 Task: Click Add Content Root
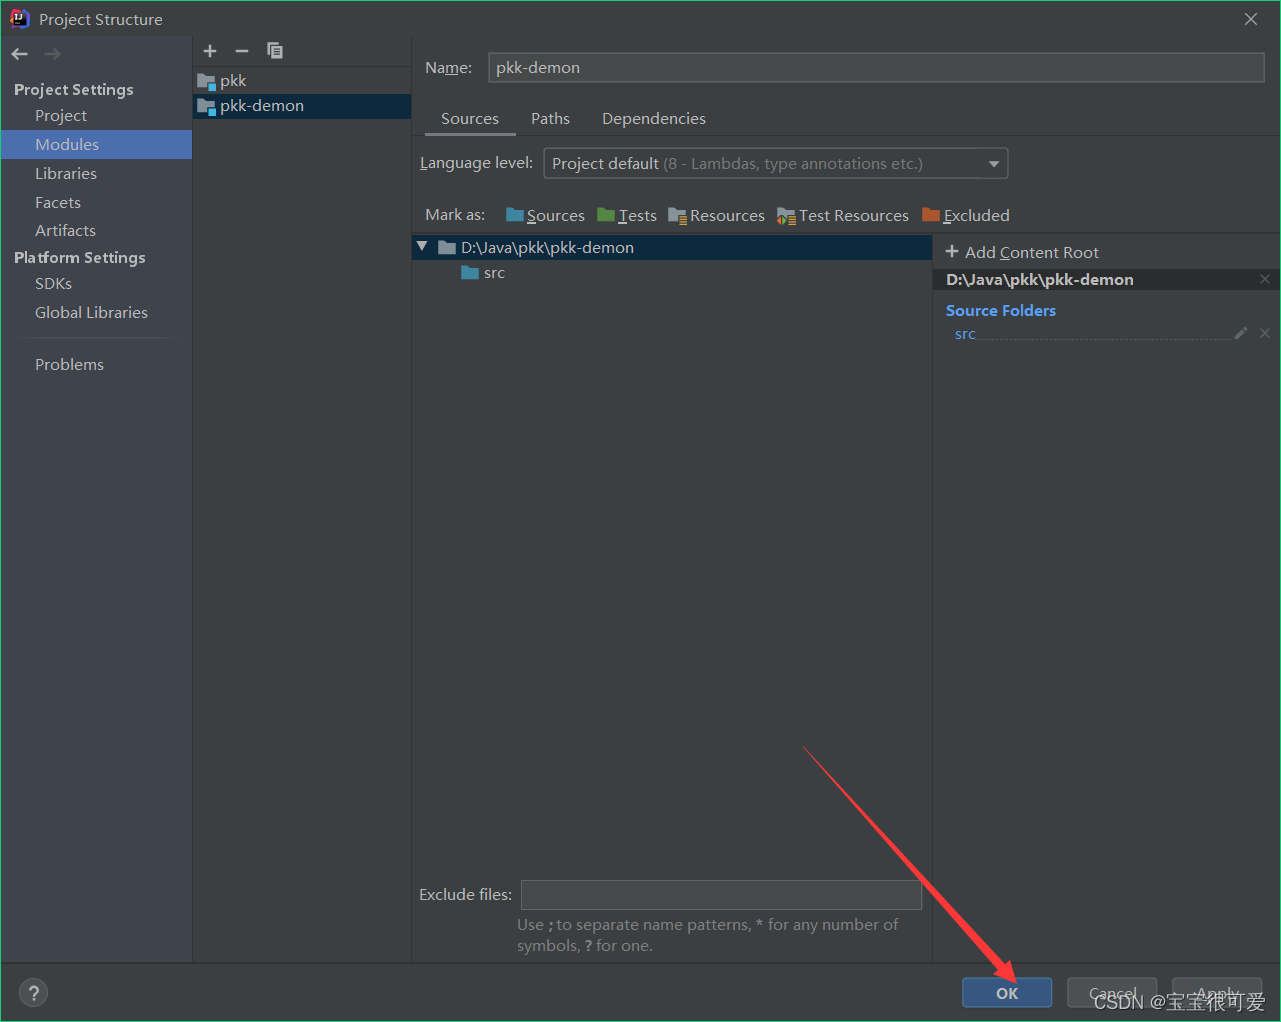tap(1022, 252)
